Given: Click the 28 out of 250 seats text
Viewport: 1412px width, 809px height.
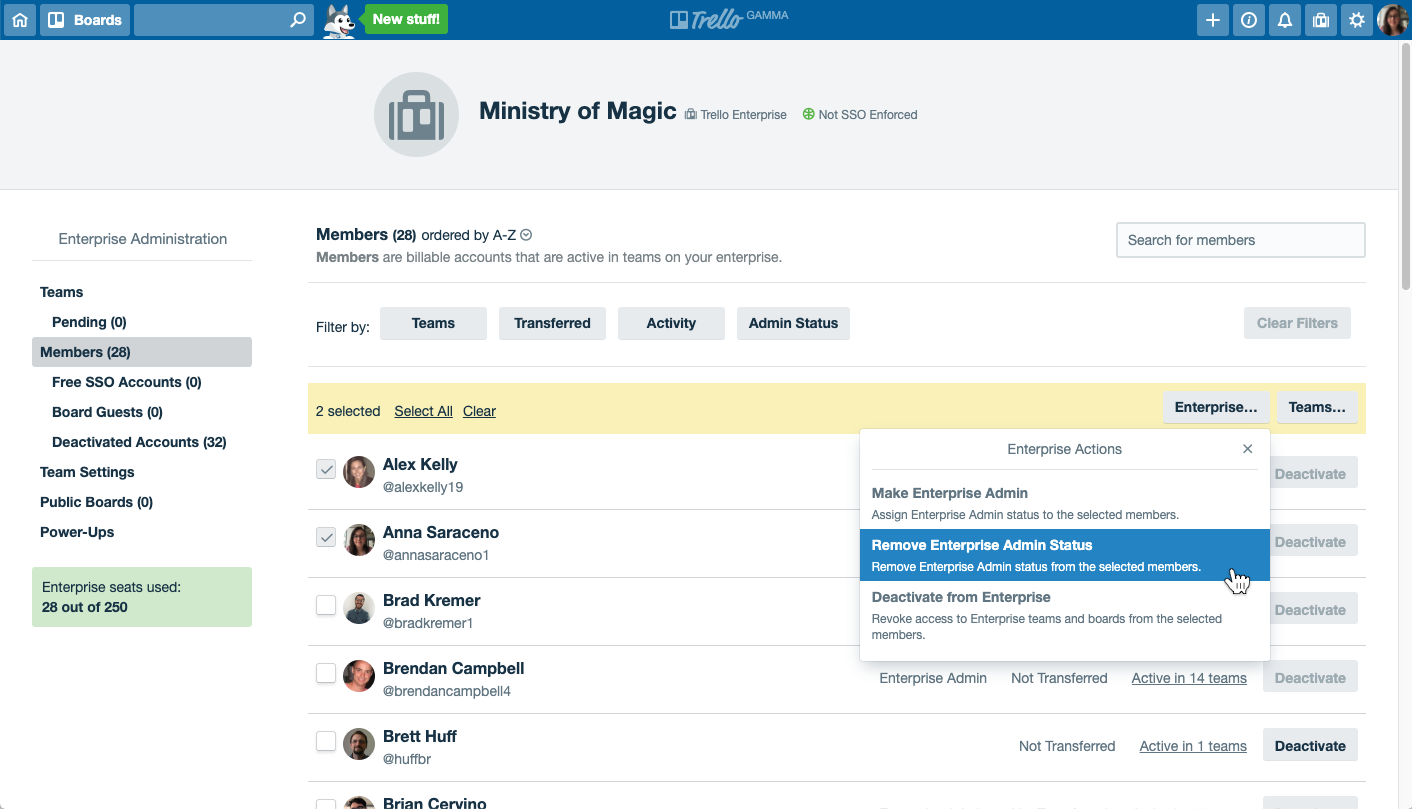Looking at the screenshot, I should pyautogui.click(x=85, y=607).
